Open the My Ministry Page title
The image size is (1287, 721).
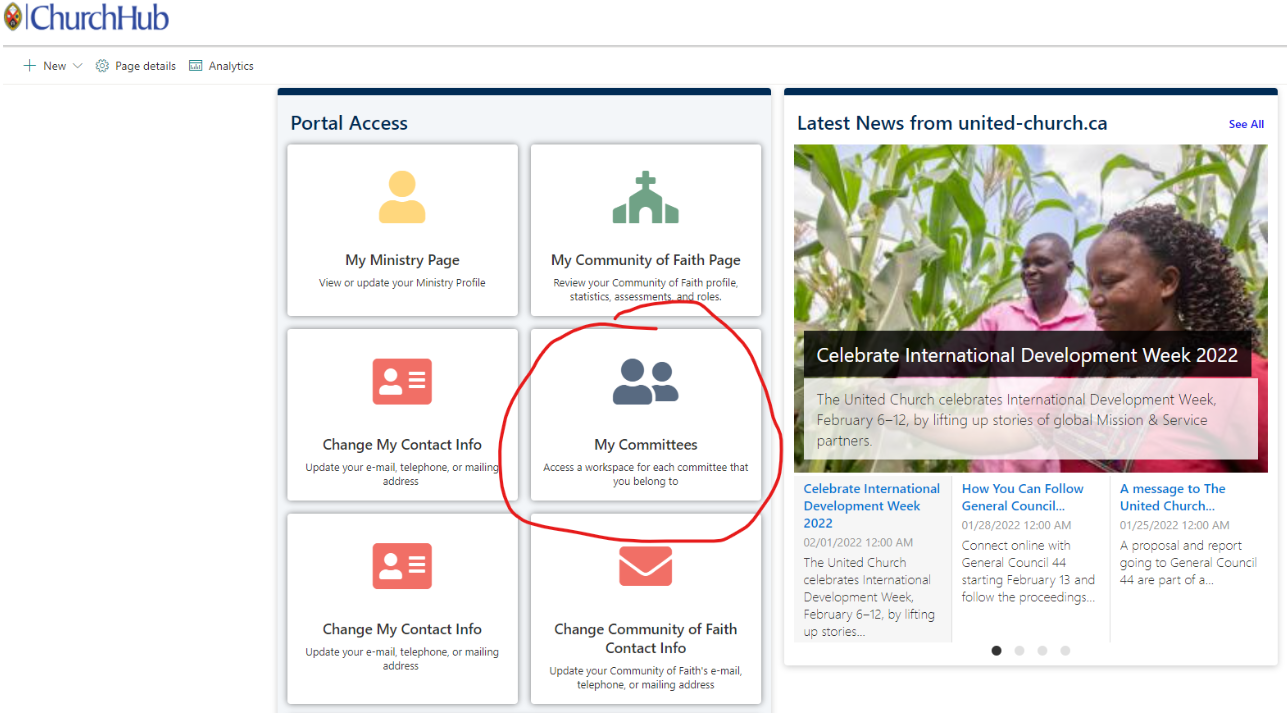click(402, 260)
